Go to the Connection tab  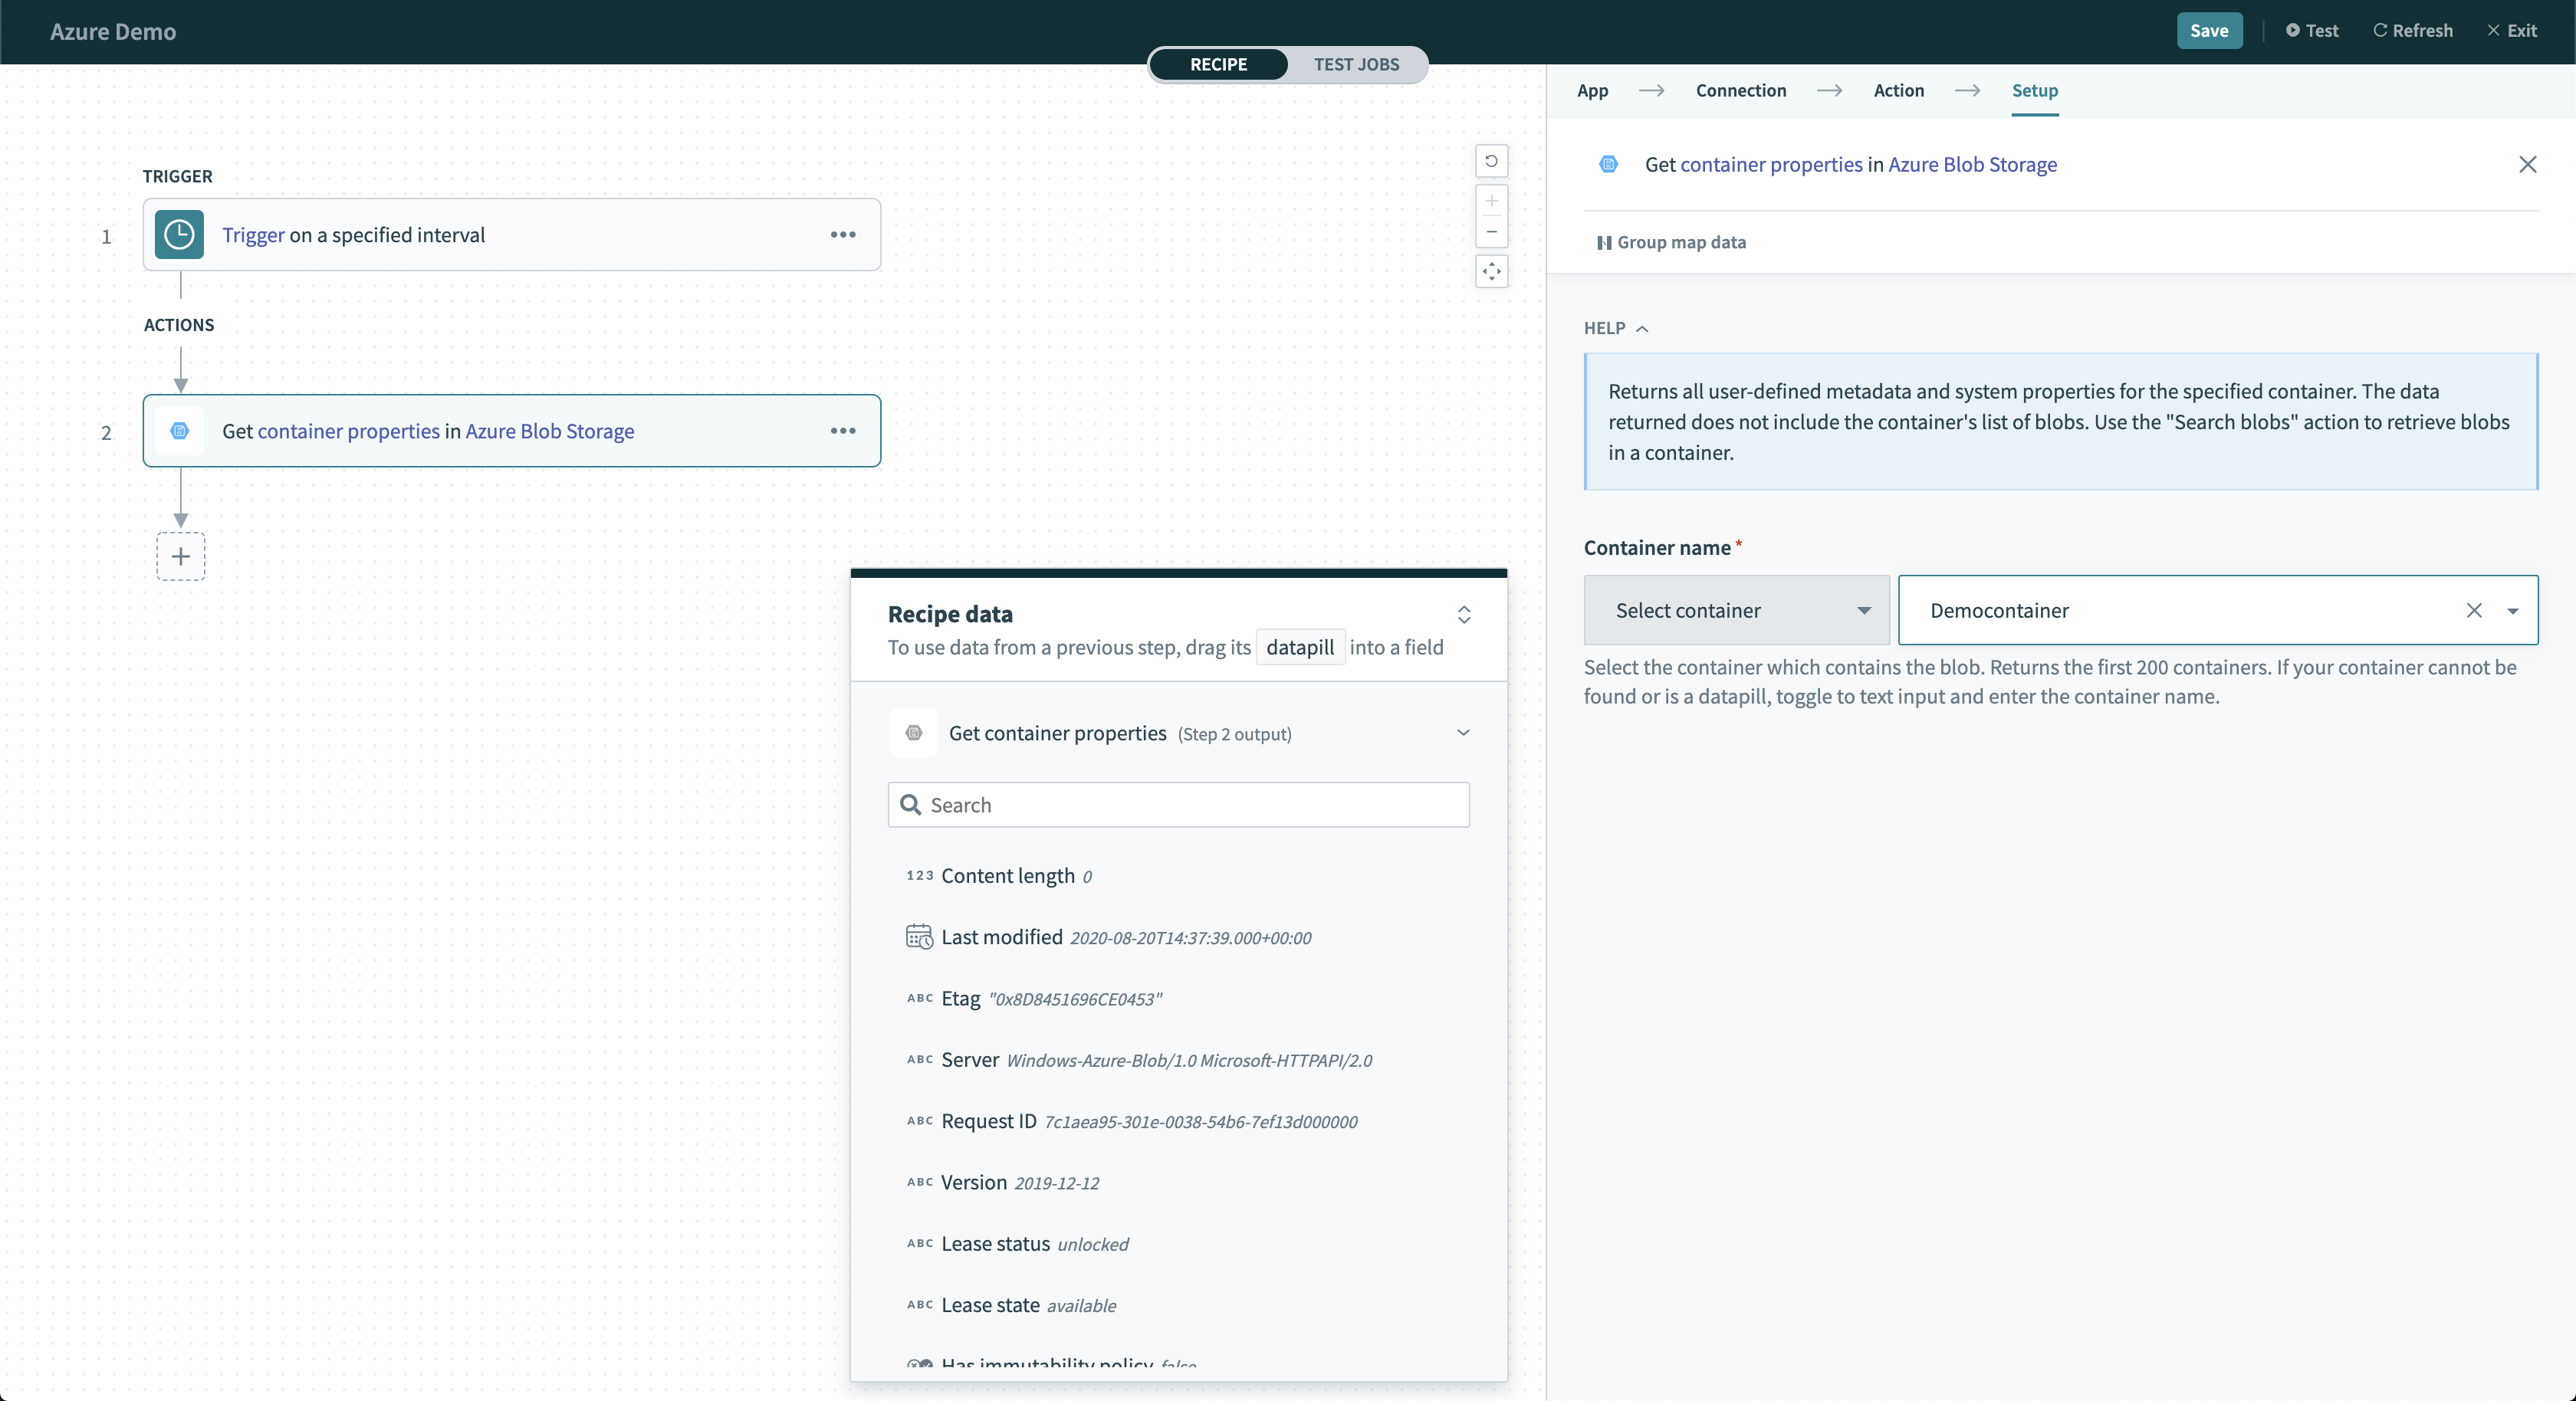1740,90
